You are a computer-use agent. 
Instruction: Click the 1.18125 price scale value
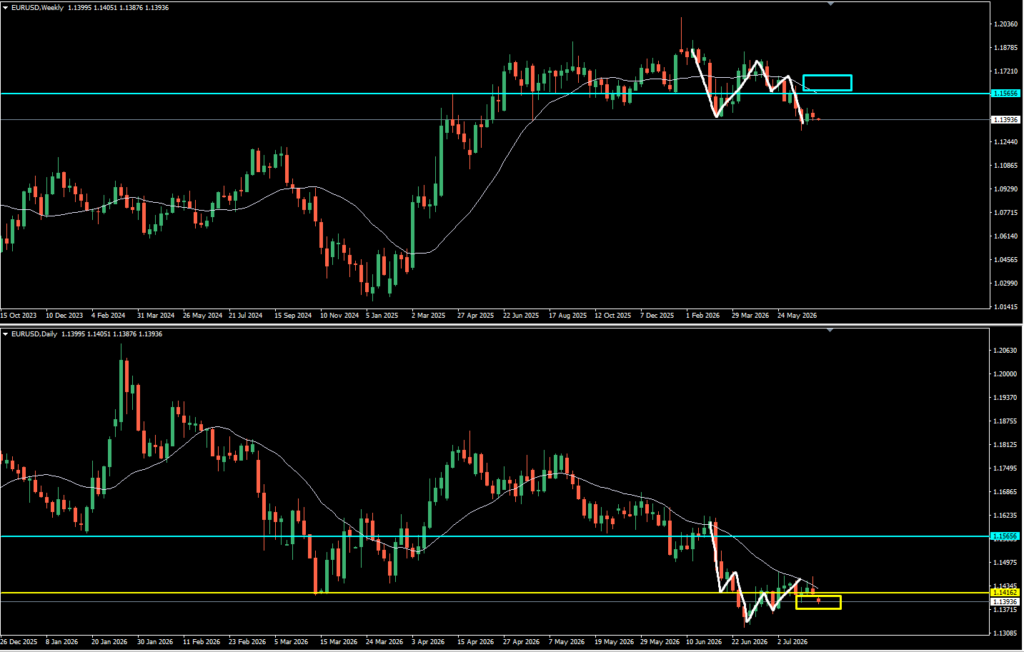[x=1006, y=444]
